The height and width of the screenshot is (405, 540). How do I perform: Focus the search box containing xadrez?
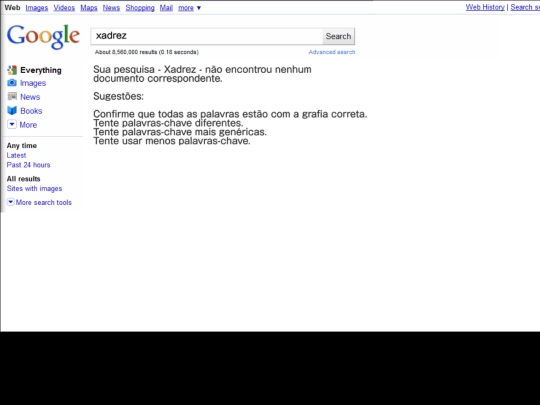coord(207,36)
